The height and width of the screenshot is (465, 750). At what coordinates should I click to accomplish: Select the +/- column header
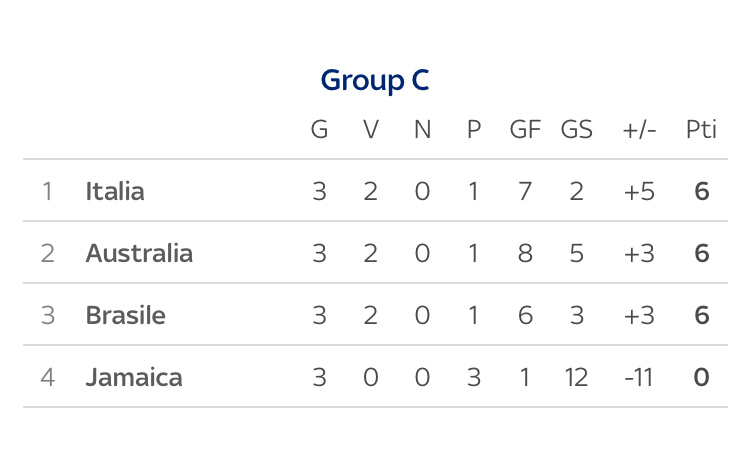(x=639, y=130)
